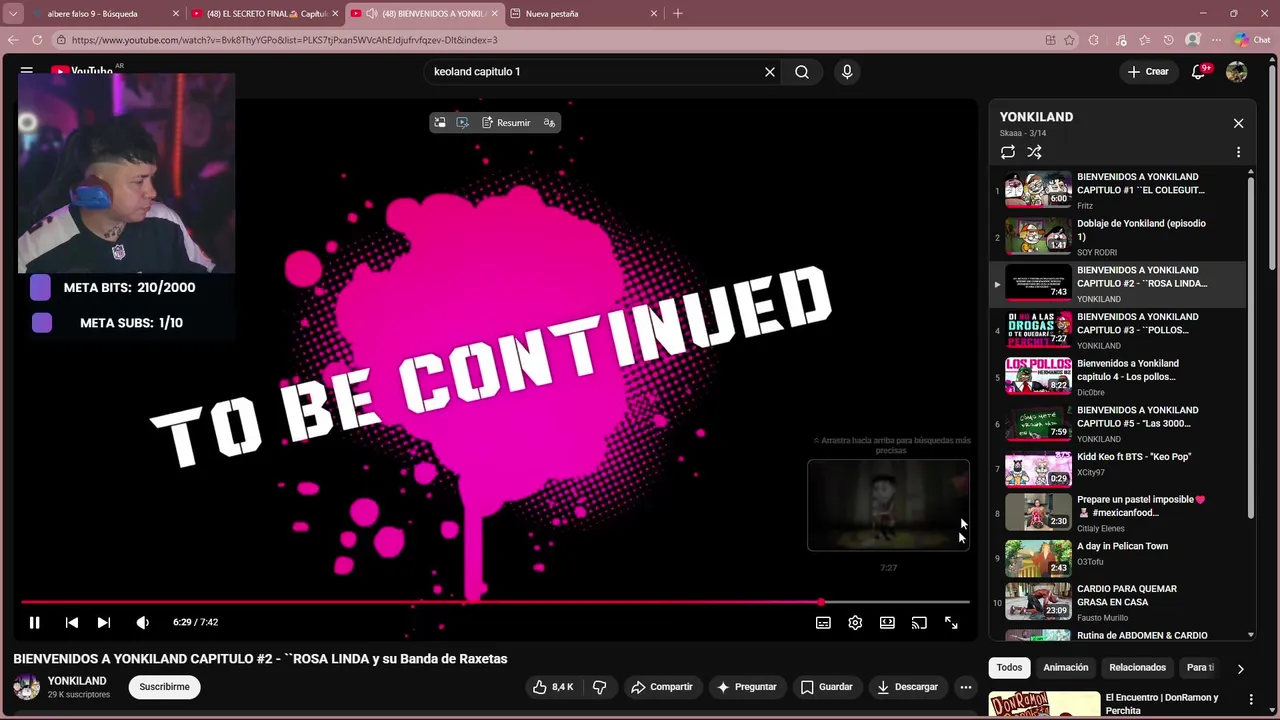Open more actions menu below video
Viewport: 1280px width, 720px height.
(965, 687)
